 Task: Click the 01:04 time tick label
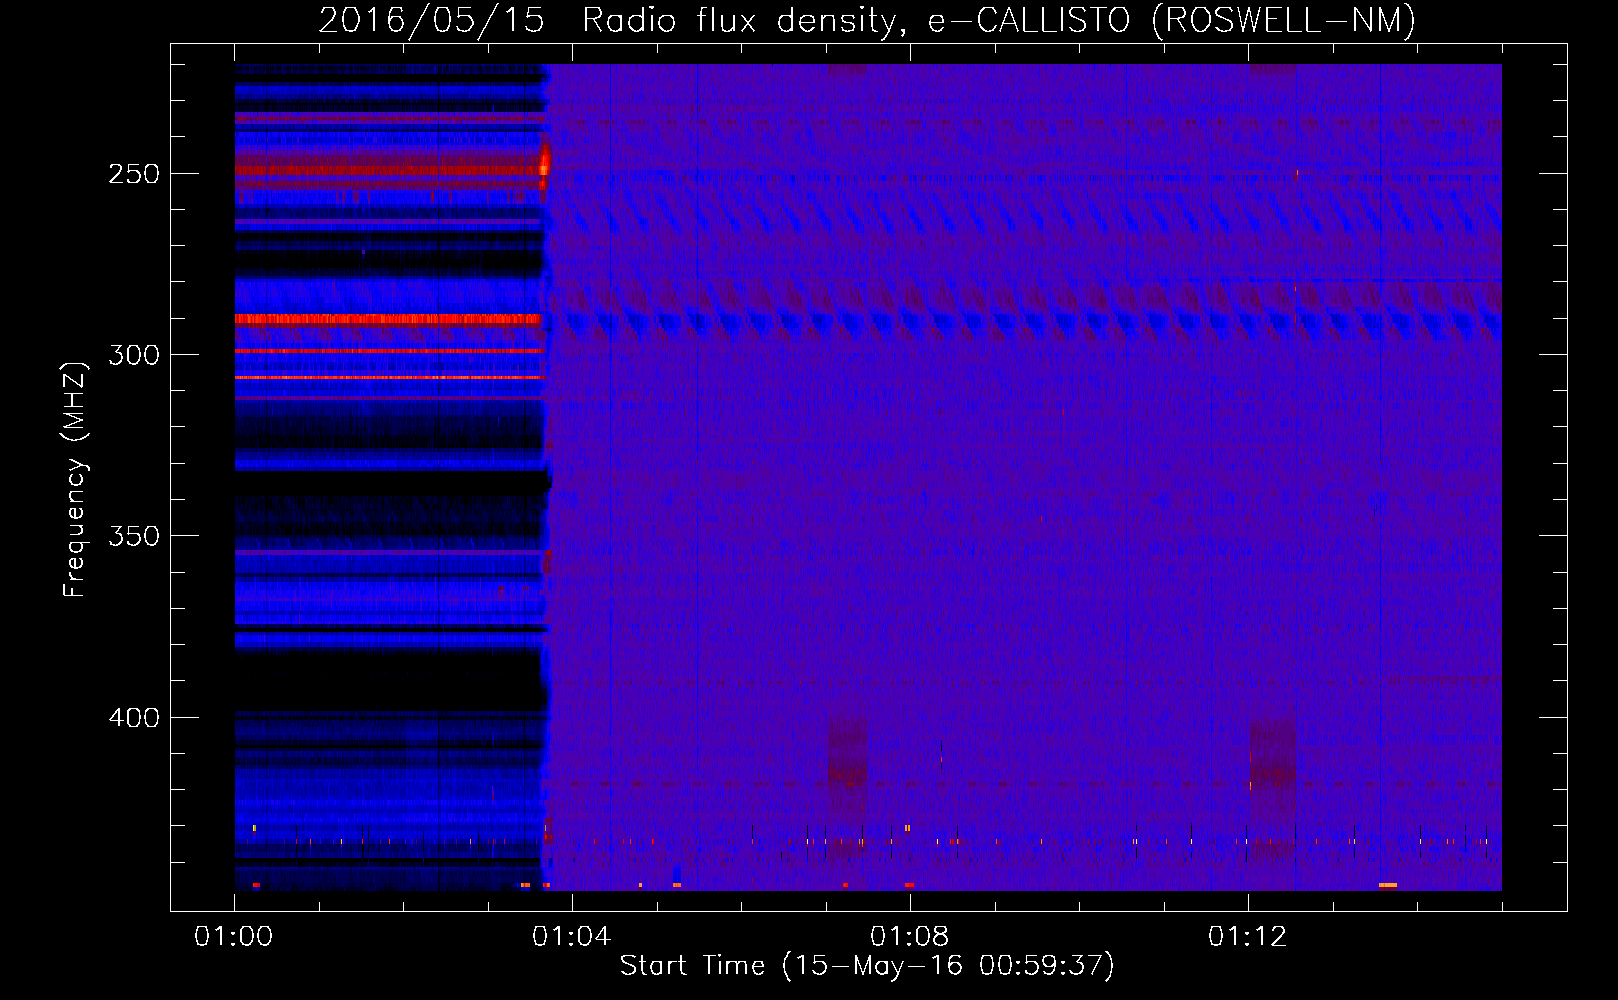[x=571, y=937]
